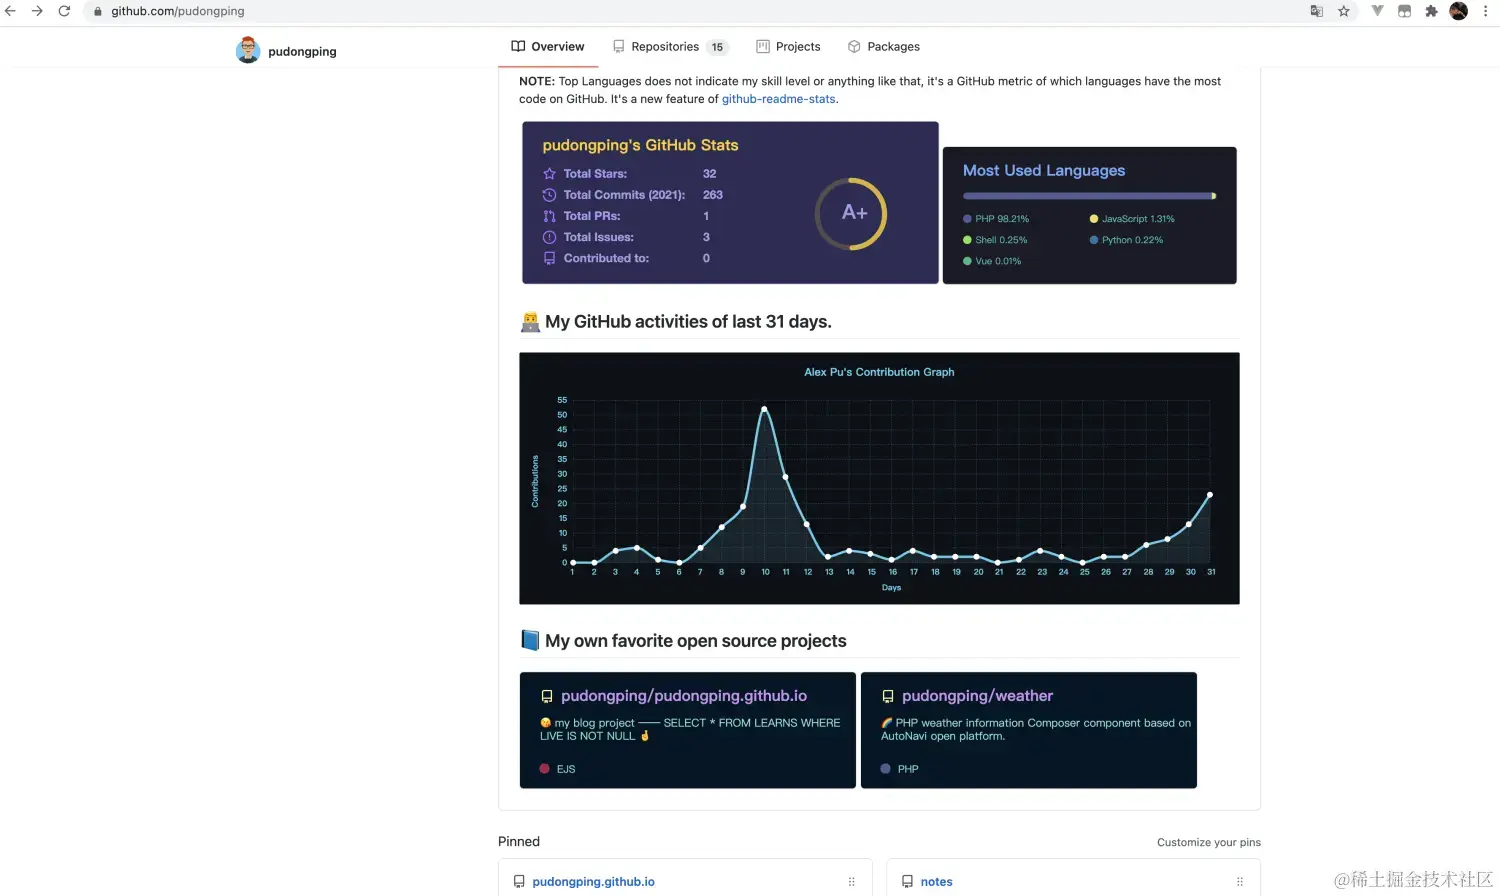Open the Chrome three-dot menu

click(x=1486, y=11)
